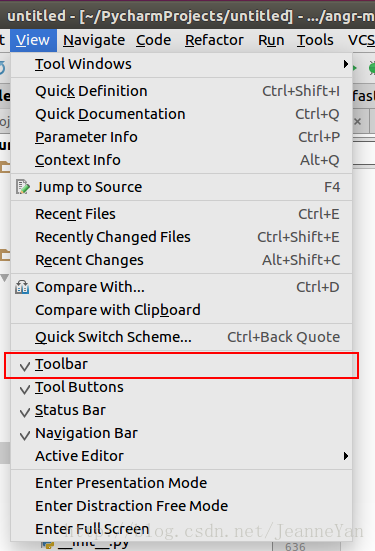Click the green run arrow icon

[x=355, y=68]
